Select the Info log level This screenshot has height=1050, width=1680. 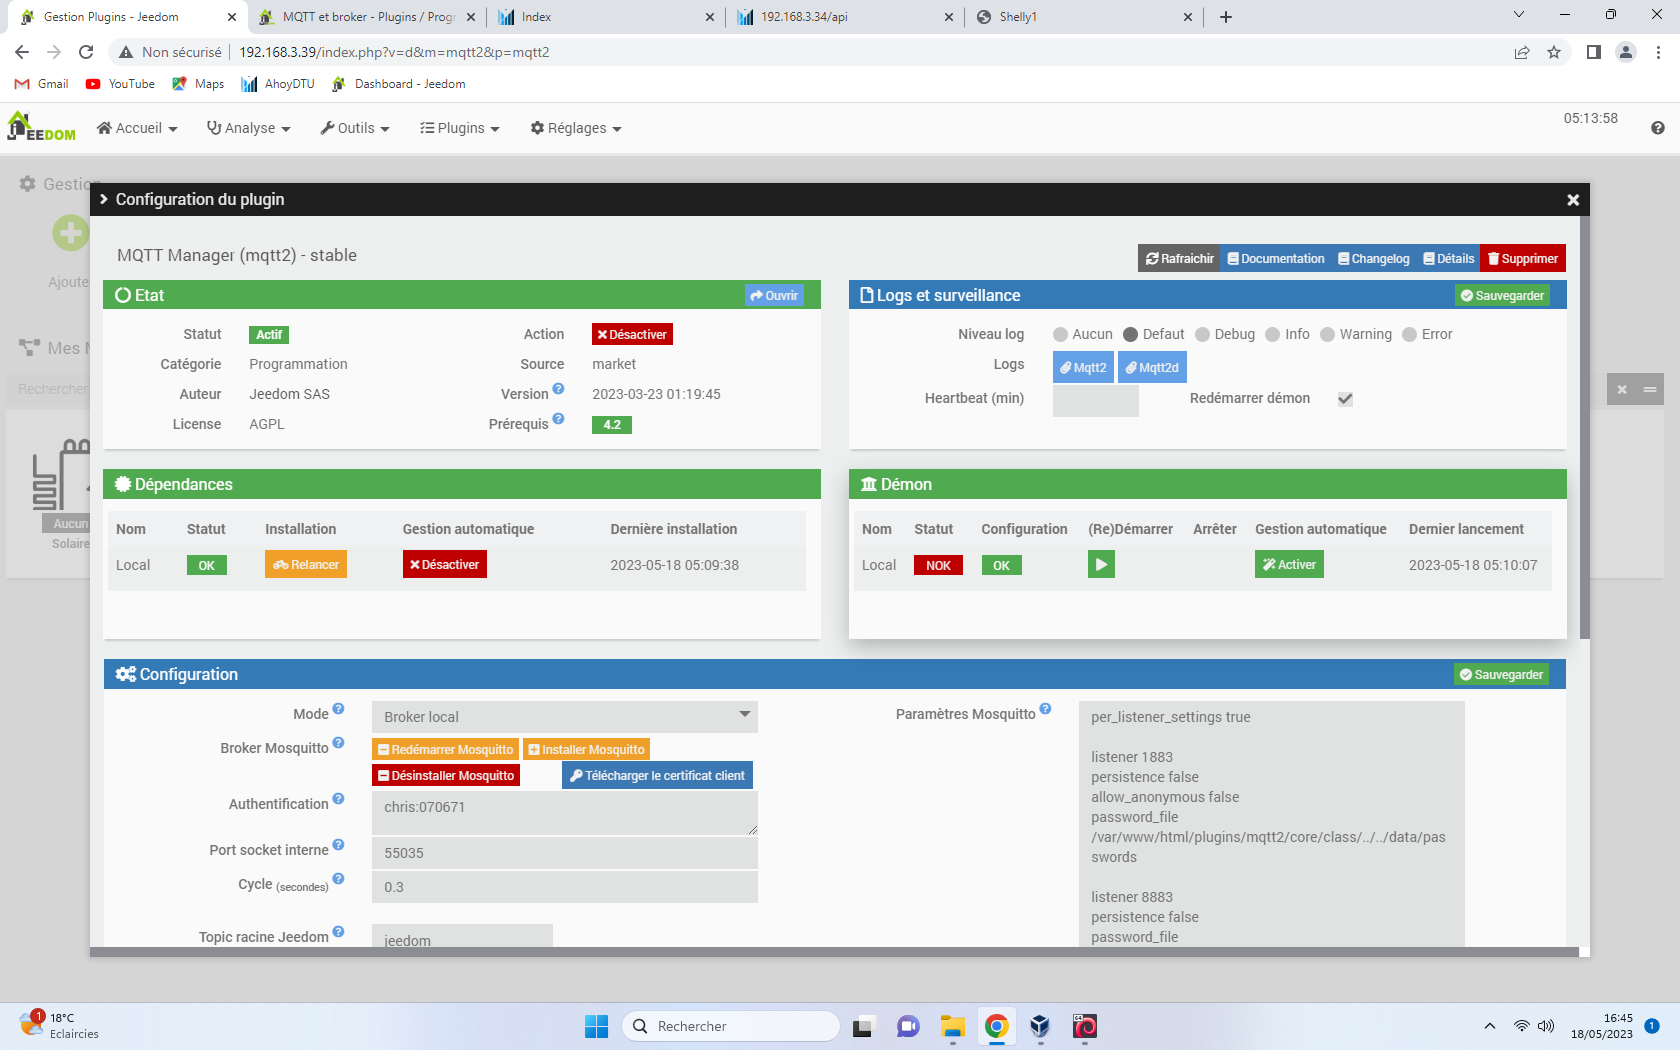click(x=1272, y=334)
